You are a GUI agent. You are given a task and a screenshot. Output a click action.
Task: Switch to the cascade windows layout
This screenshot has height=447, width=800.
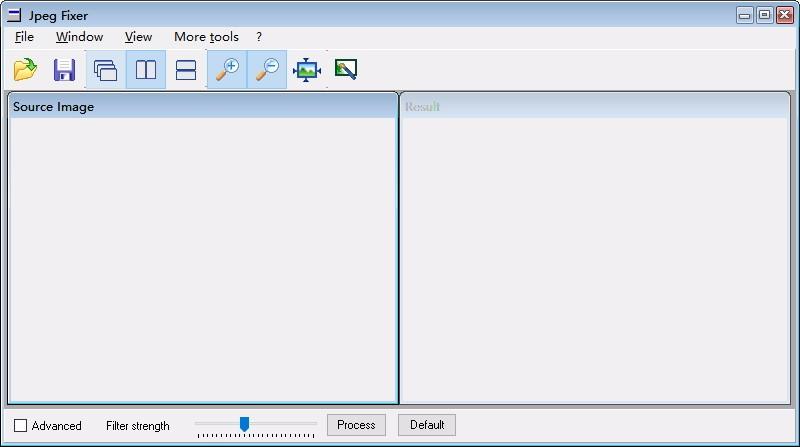pyautogui.click(x=106, y=69)
